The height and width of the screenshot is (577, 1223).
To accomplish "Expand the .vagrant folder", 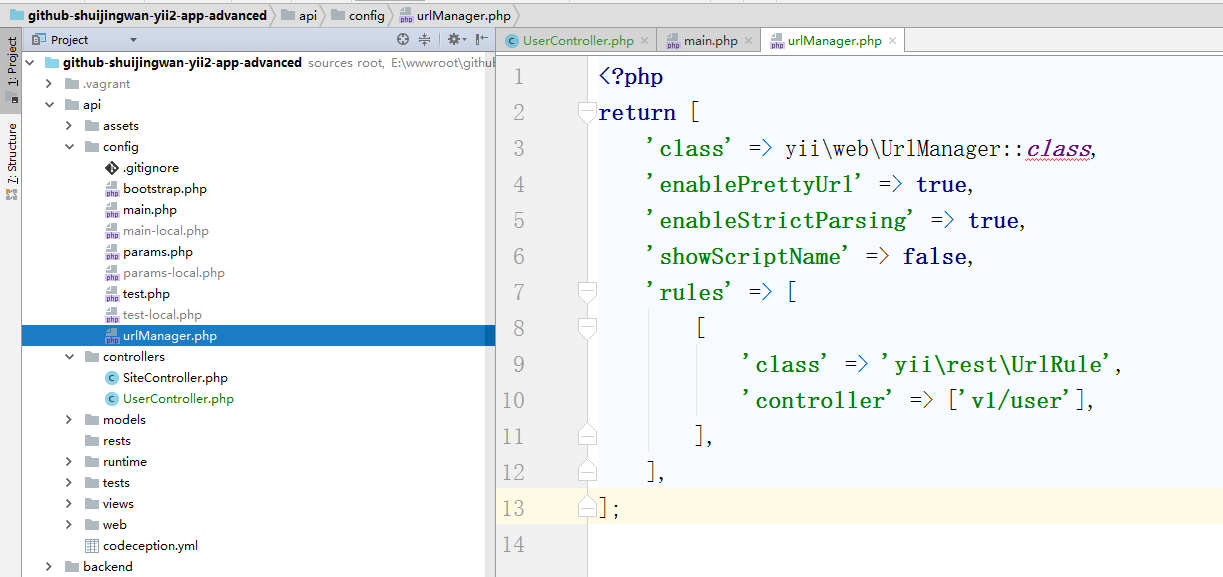I will pos(48,84).
